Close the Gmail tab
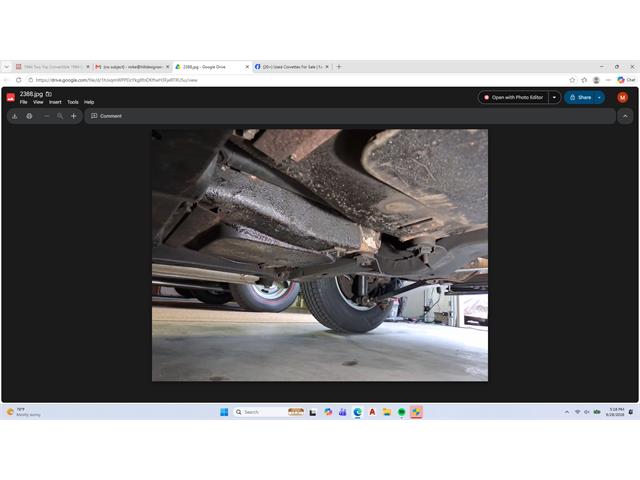The image size is (640, 480). point(167,67)
